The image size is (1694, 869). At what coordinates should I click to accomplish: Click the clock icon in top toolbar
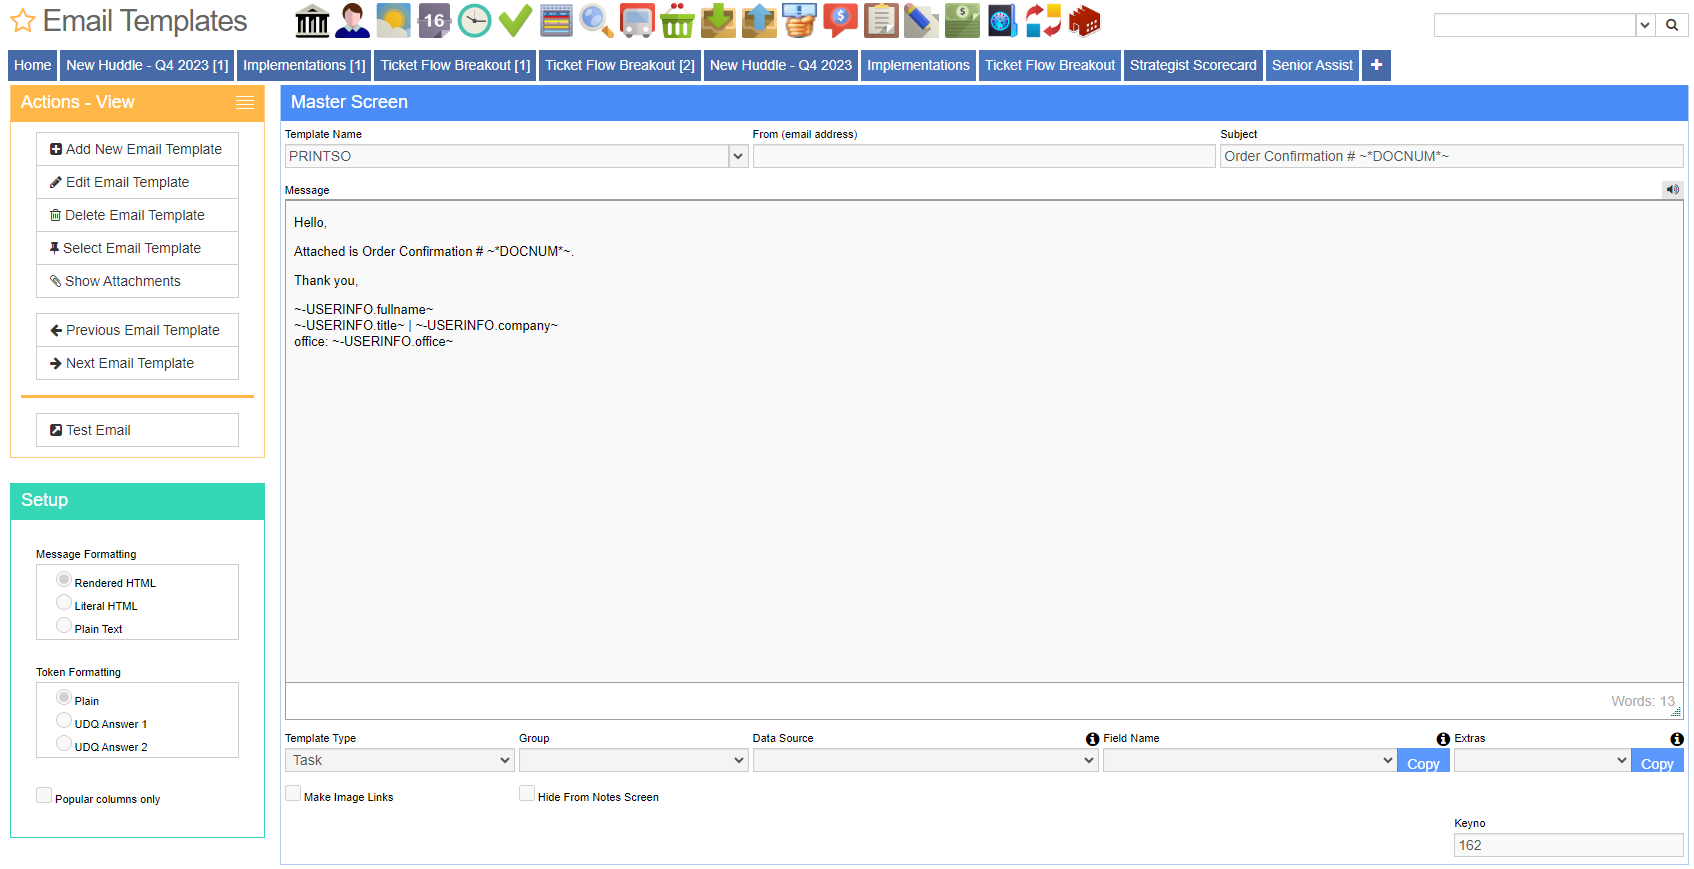[x=475, y=20]
